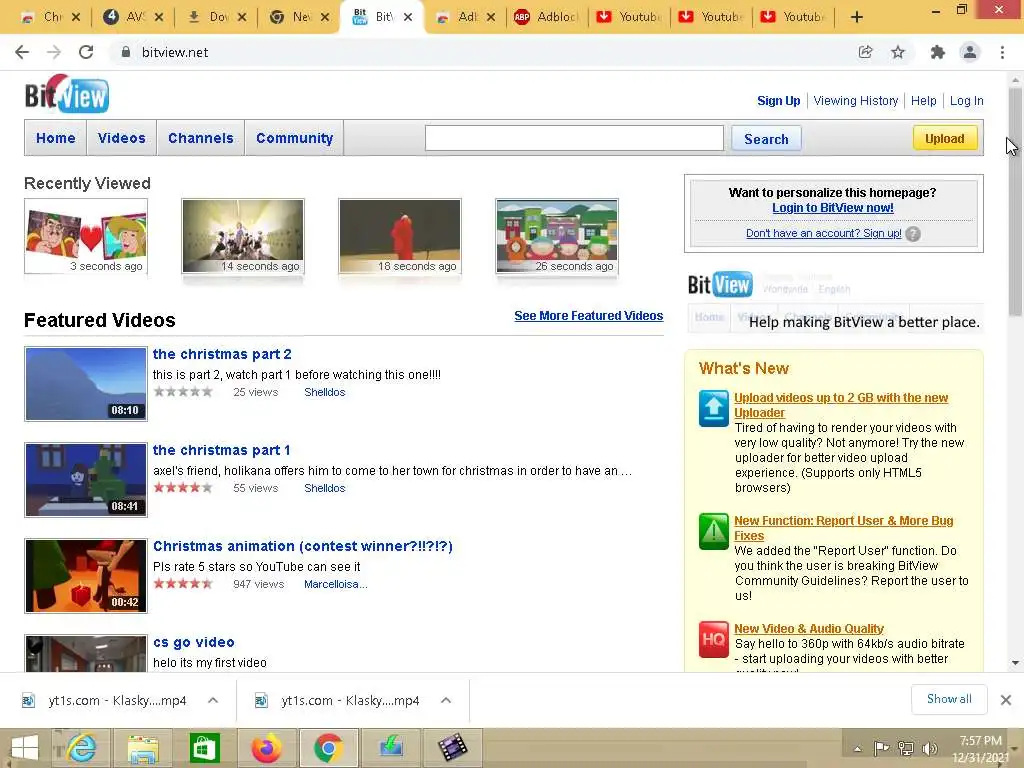Click the Log In link

967,101
